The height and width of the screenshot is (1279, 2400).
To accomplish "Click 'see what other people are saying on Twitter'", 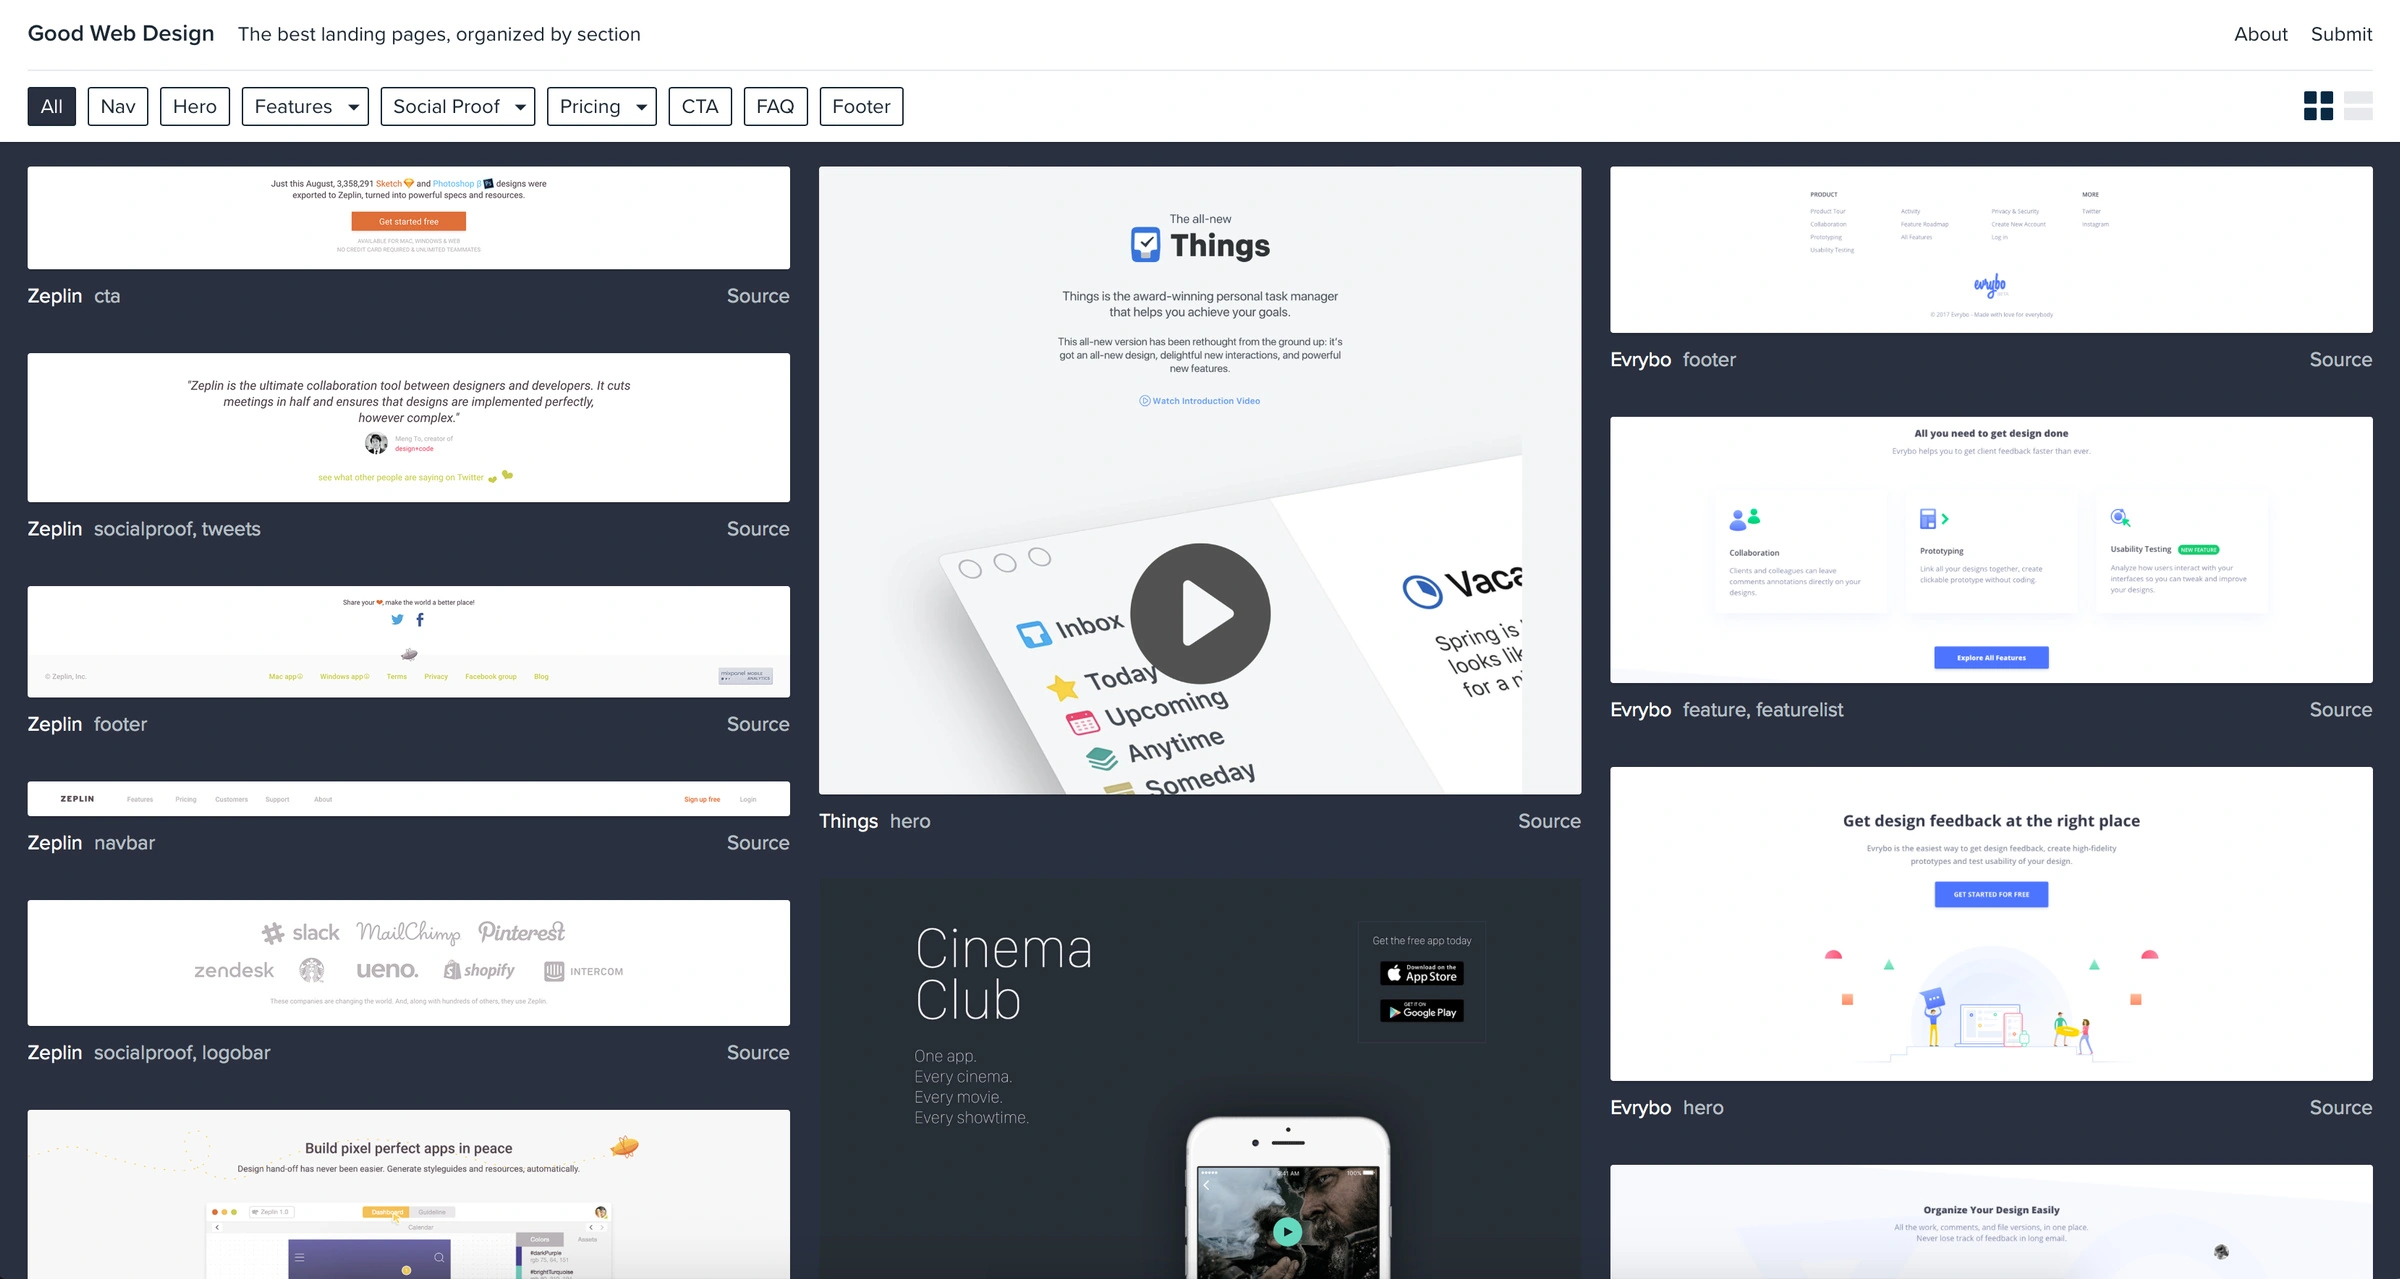I will tap(401, 478).
